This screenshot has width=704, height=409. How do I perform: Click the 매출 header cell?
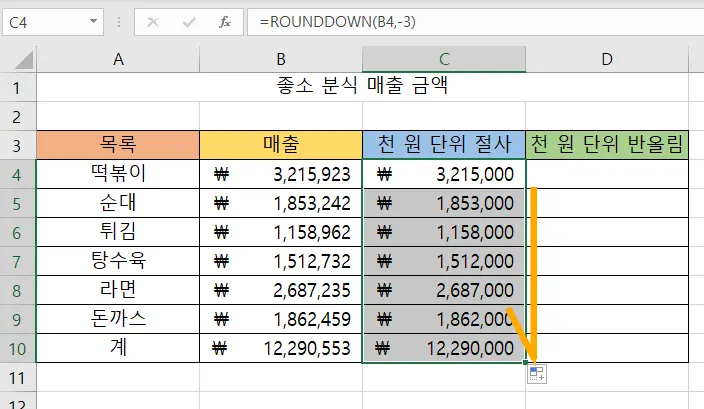click(x=281, y=145)
